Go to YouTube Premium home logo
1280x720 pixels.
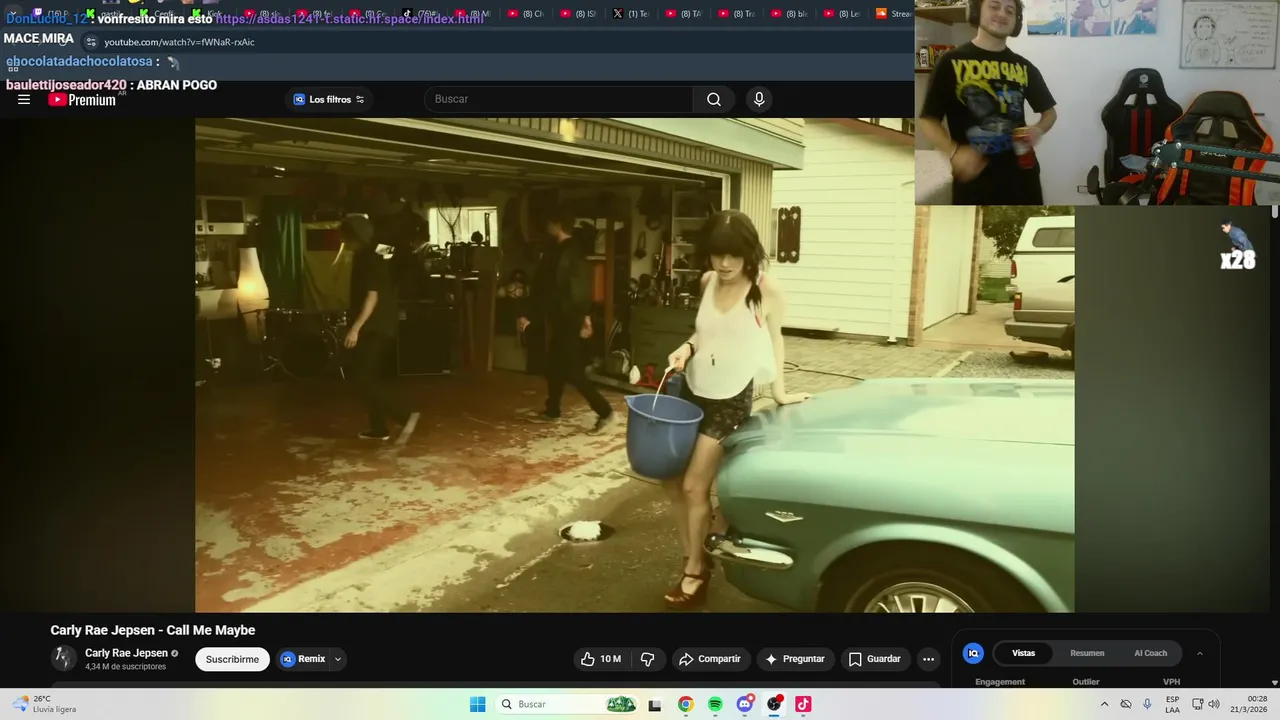(82, 100)
